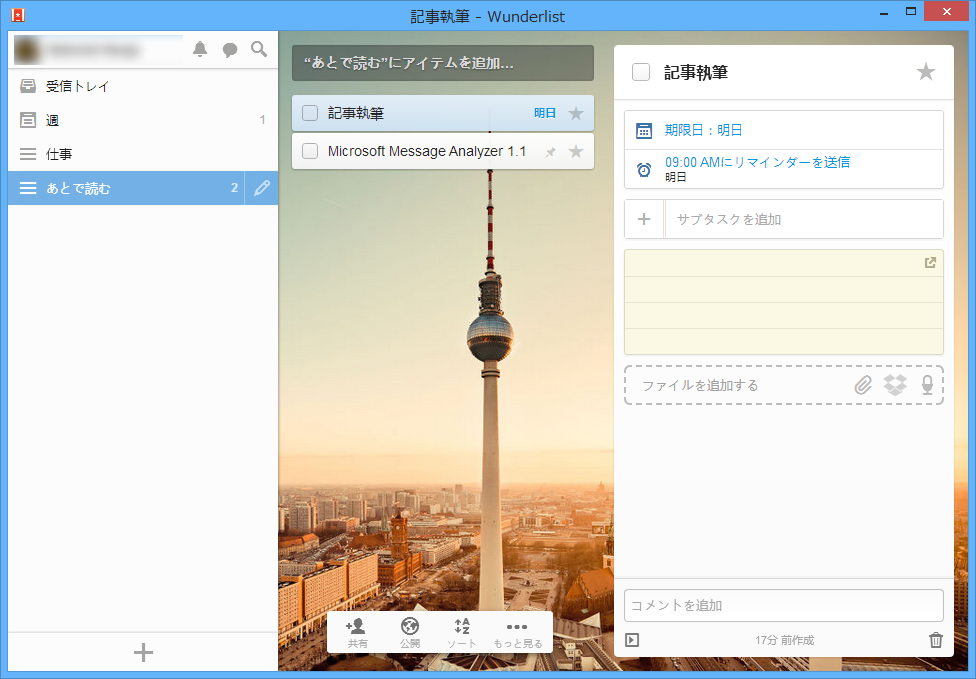Expand the note with the pop-out icon
The height and width of the screenshot is (679, 976).
pos(929,263)
